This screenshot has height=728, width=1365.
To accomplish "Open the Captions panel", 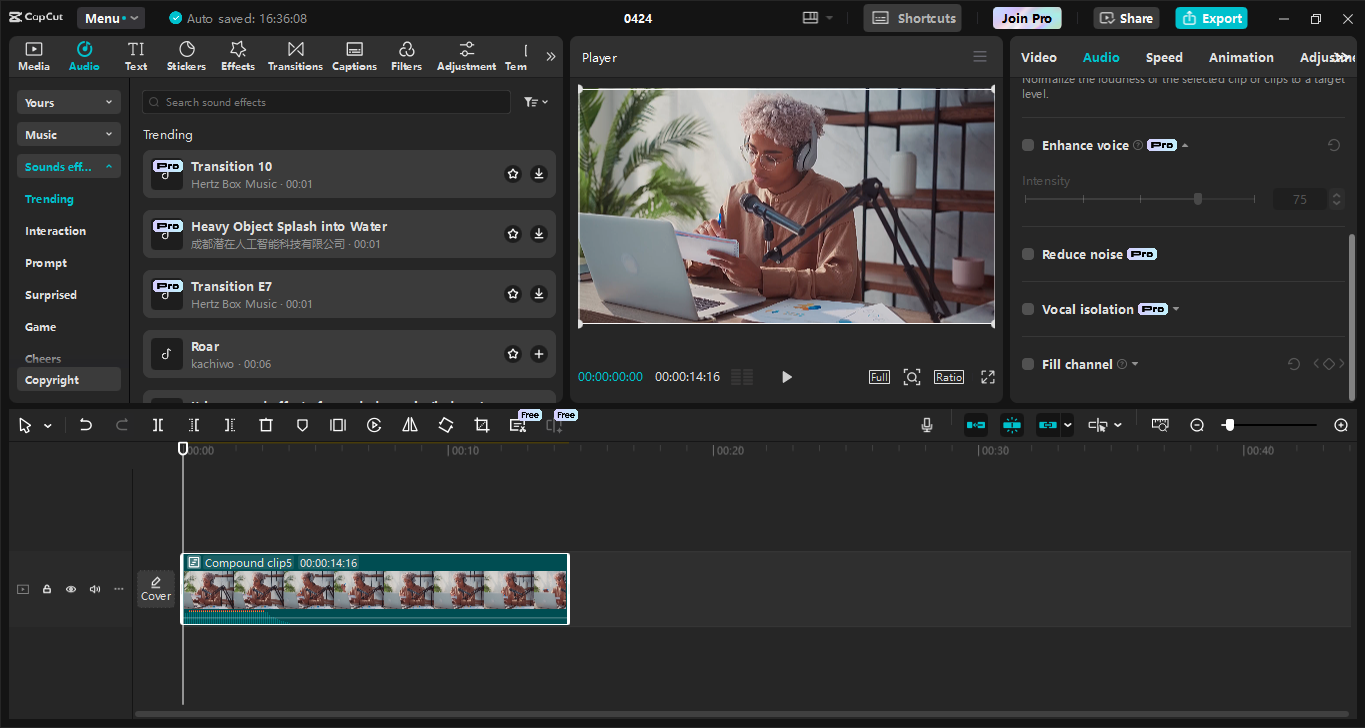I will point(354,55).
